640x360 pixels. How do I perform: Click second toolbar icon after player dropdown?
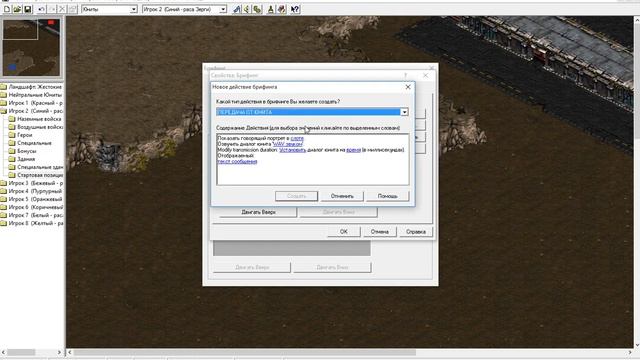(247, 9)
